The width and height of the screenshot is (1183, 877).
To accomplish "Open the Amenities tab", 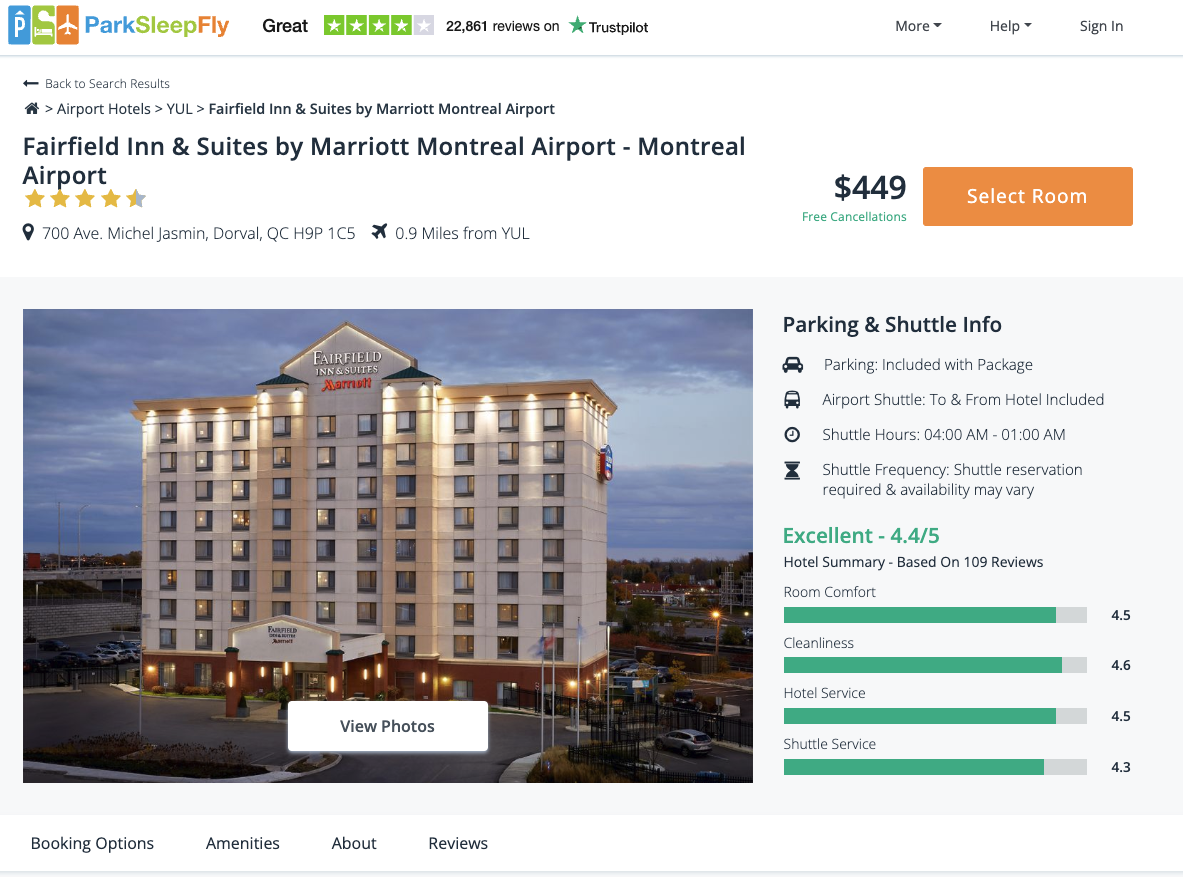I will point(243,843).
